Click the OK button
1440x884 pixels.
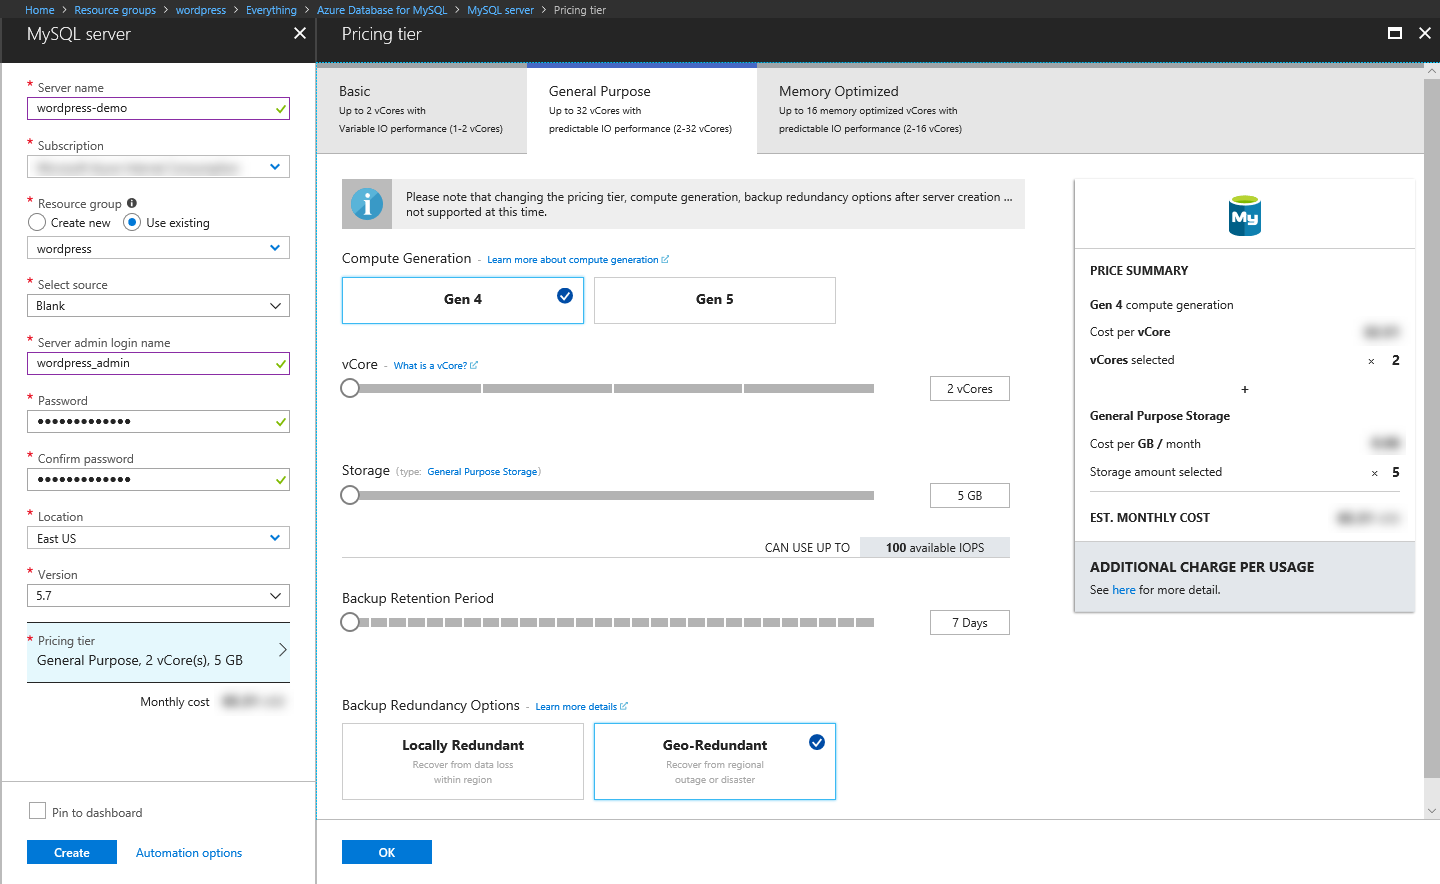tap(387, 852)
